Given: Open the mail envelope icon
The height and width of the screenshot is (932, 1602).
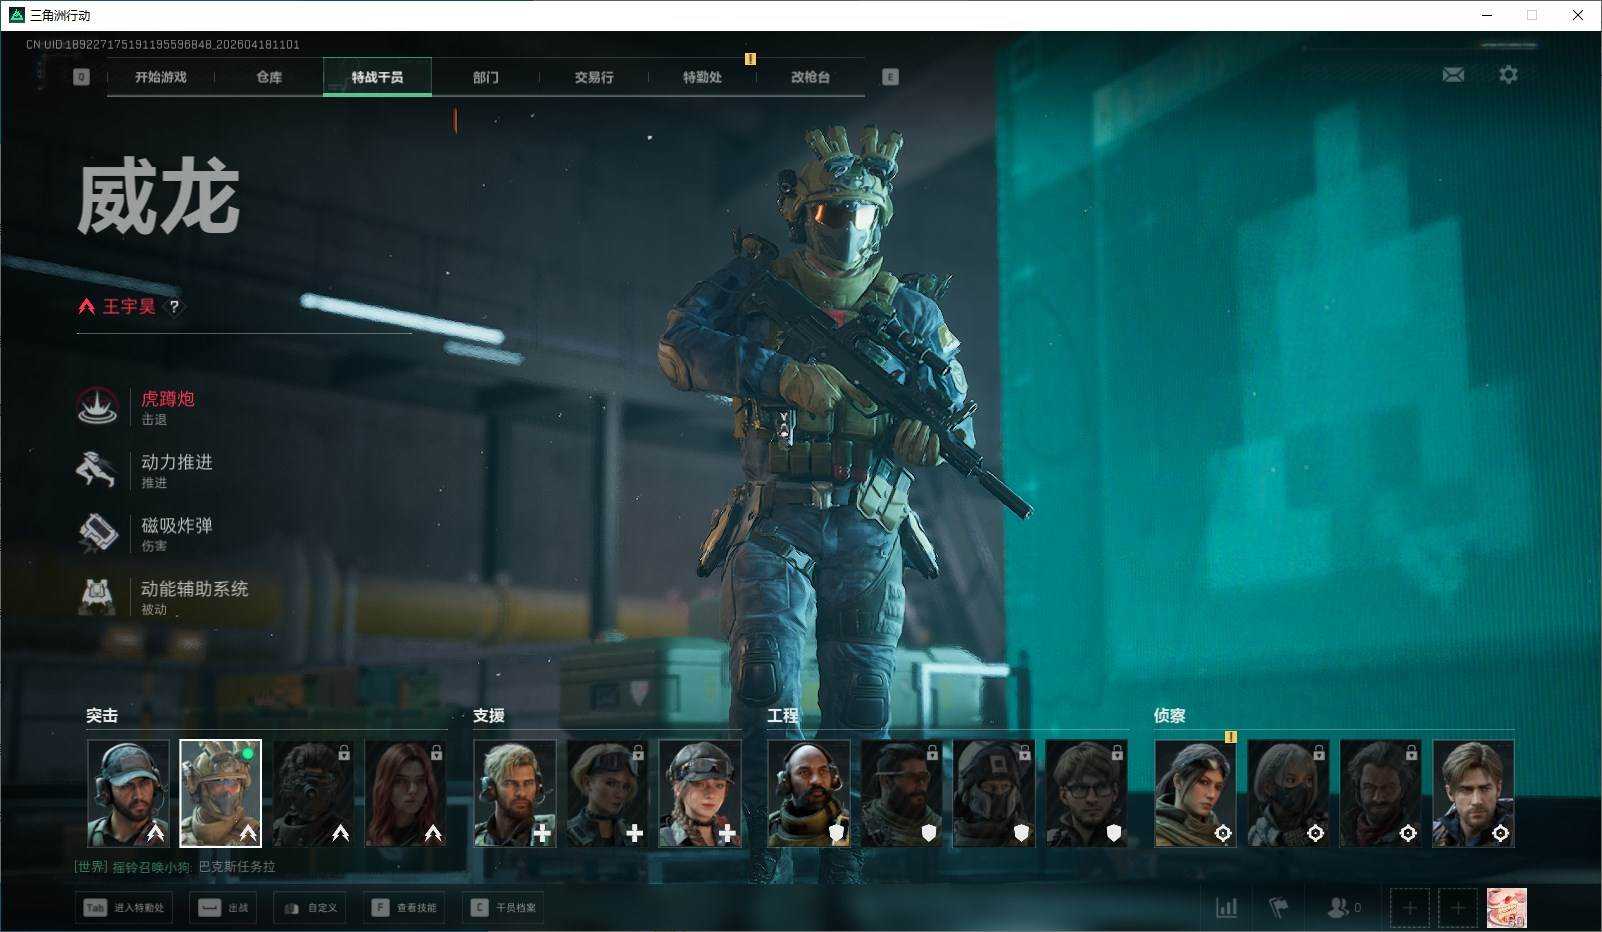Looking at the screenshot, I should (1453, 75).
